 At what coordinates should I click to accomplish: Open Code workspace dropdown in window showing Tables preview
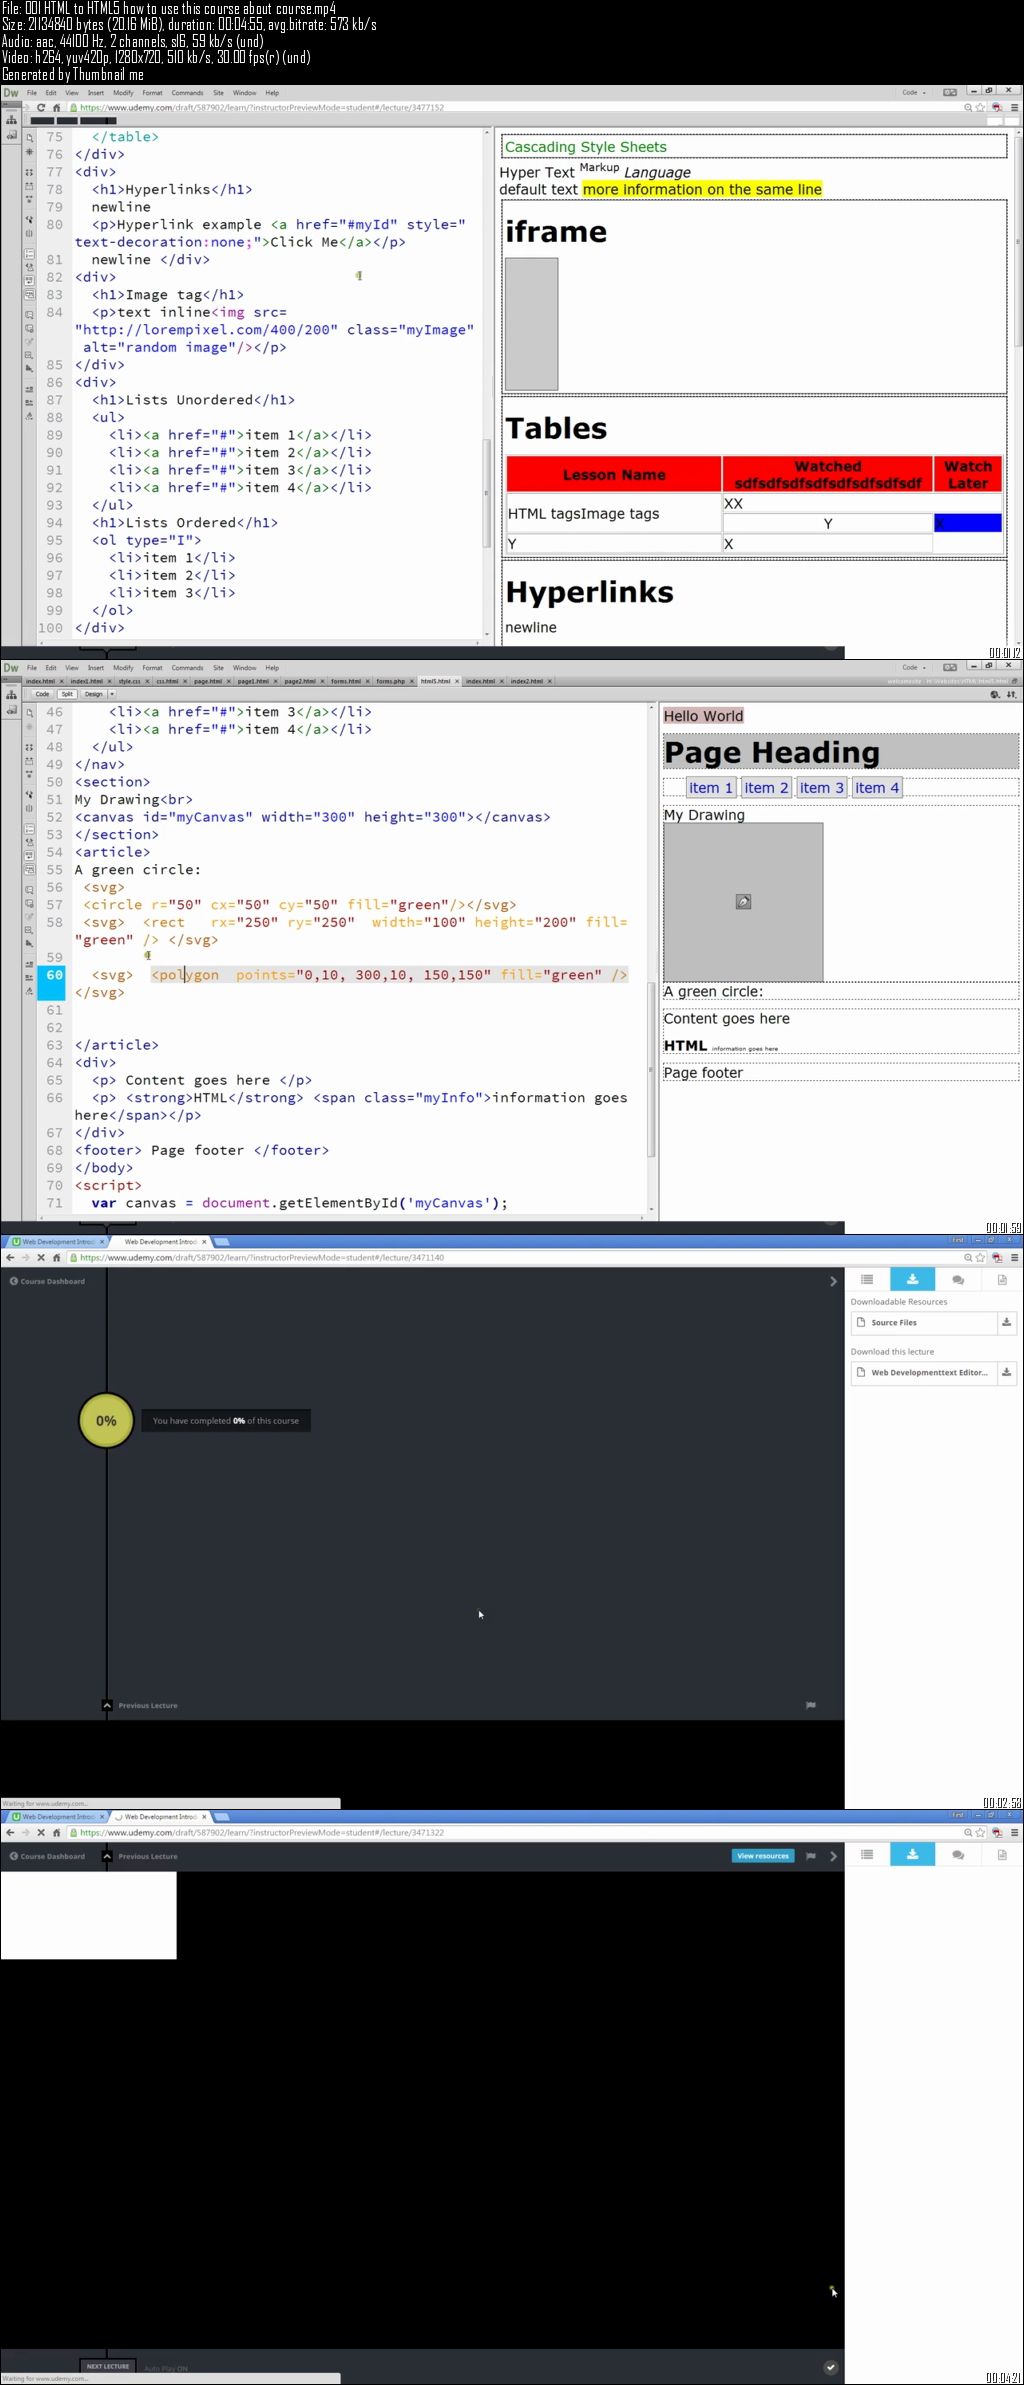(x=914, y=93)
